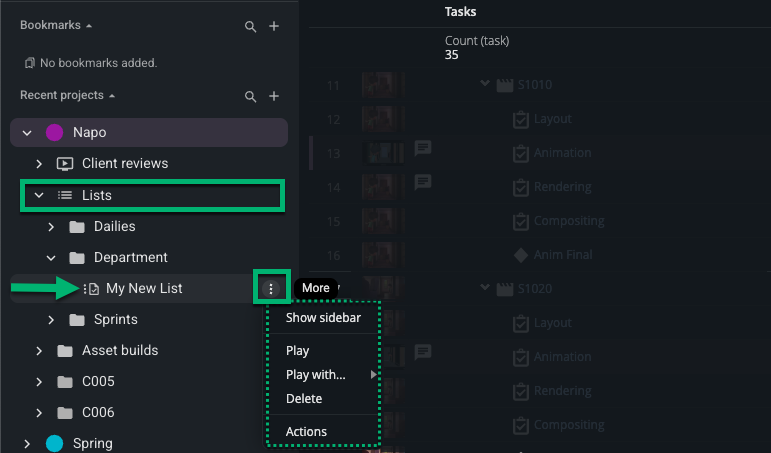Open the Spring project
This screenshot has height=453, width=771.
coord(92,444)
